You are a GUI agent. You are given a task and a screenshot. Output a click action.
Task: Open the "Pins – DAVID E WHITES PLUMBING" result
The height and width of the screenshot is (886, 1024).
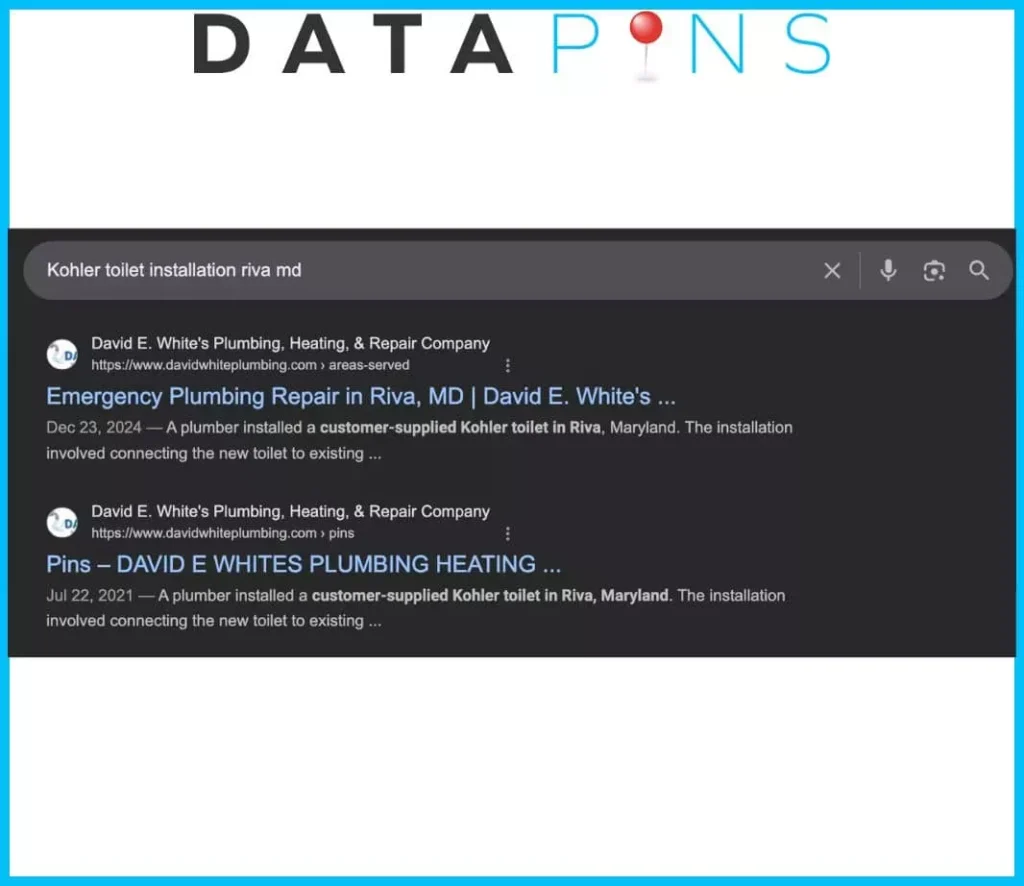[x=303, y=565]
